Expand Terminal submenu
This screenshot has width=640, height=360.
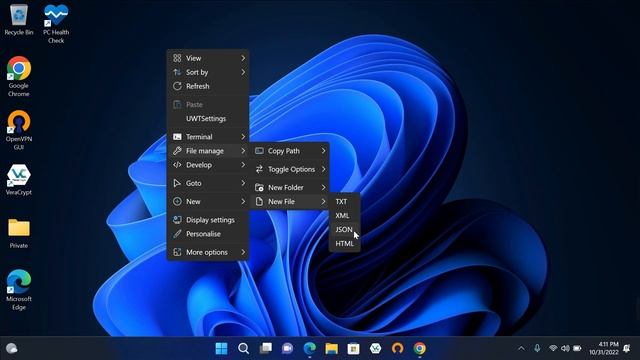tap(208, 137)
